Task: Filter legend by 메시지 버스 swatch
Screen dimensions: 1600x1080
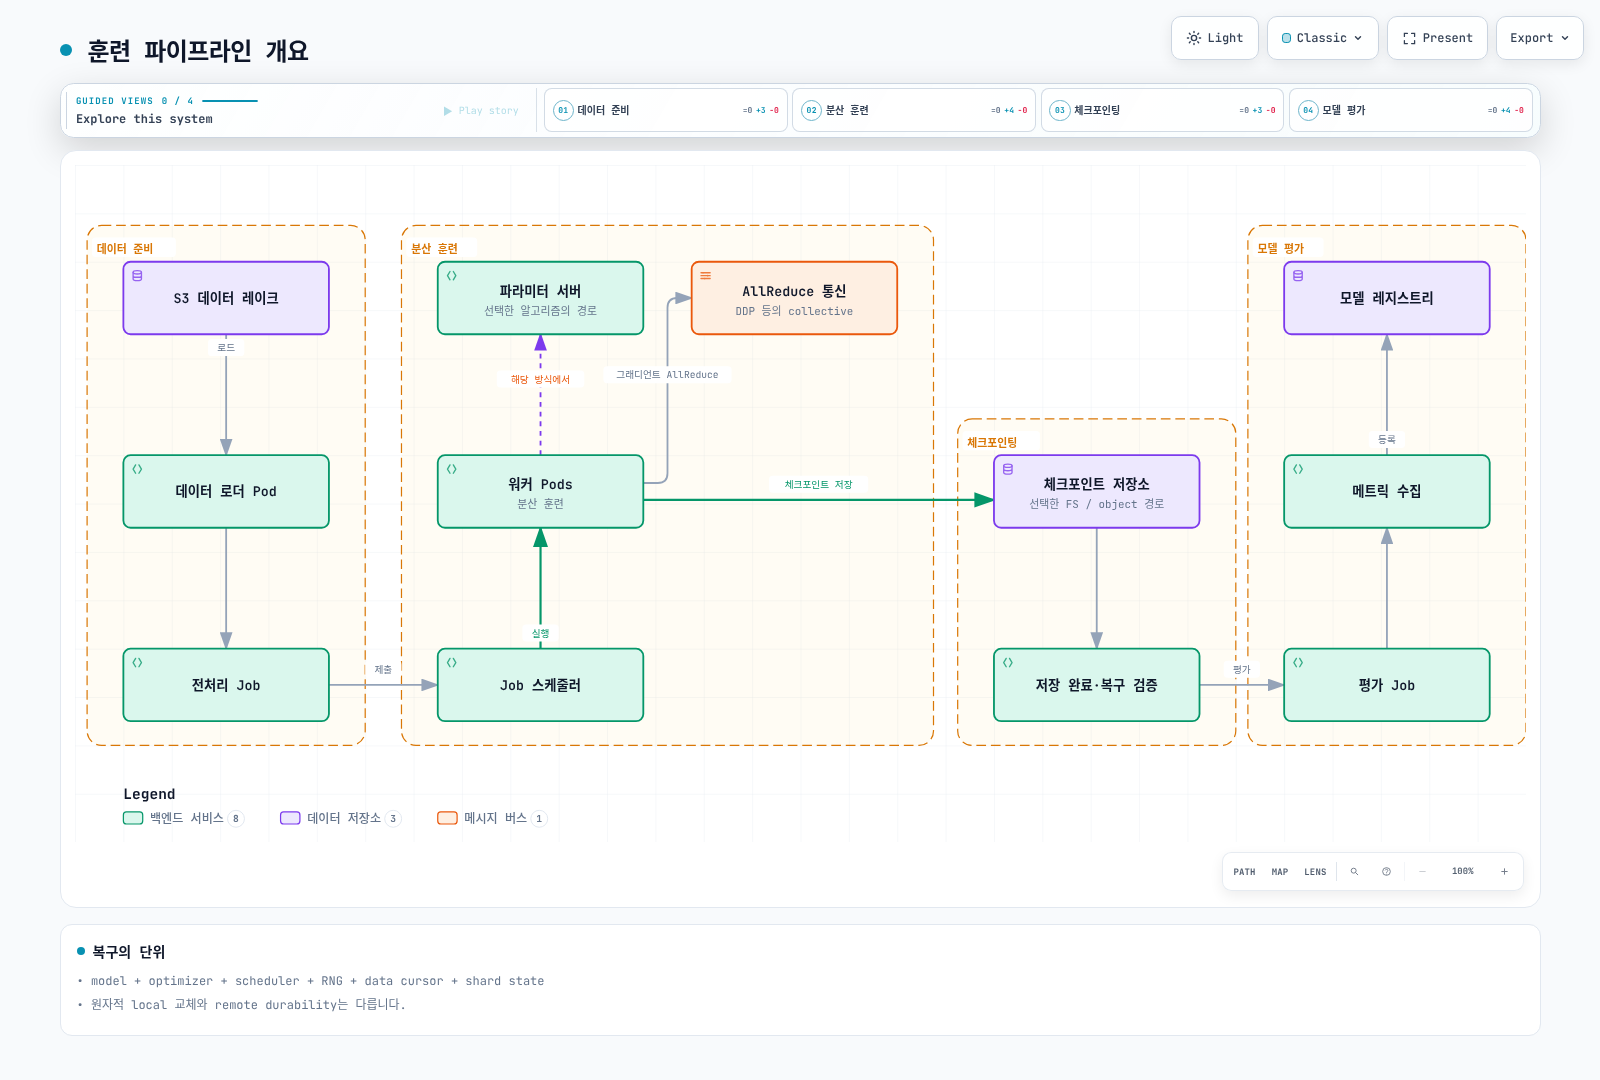Action: point(447,818)
